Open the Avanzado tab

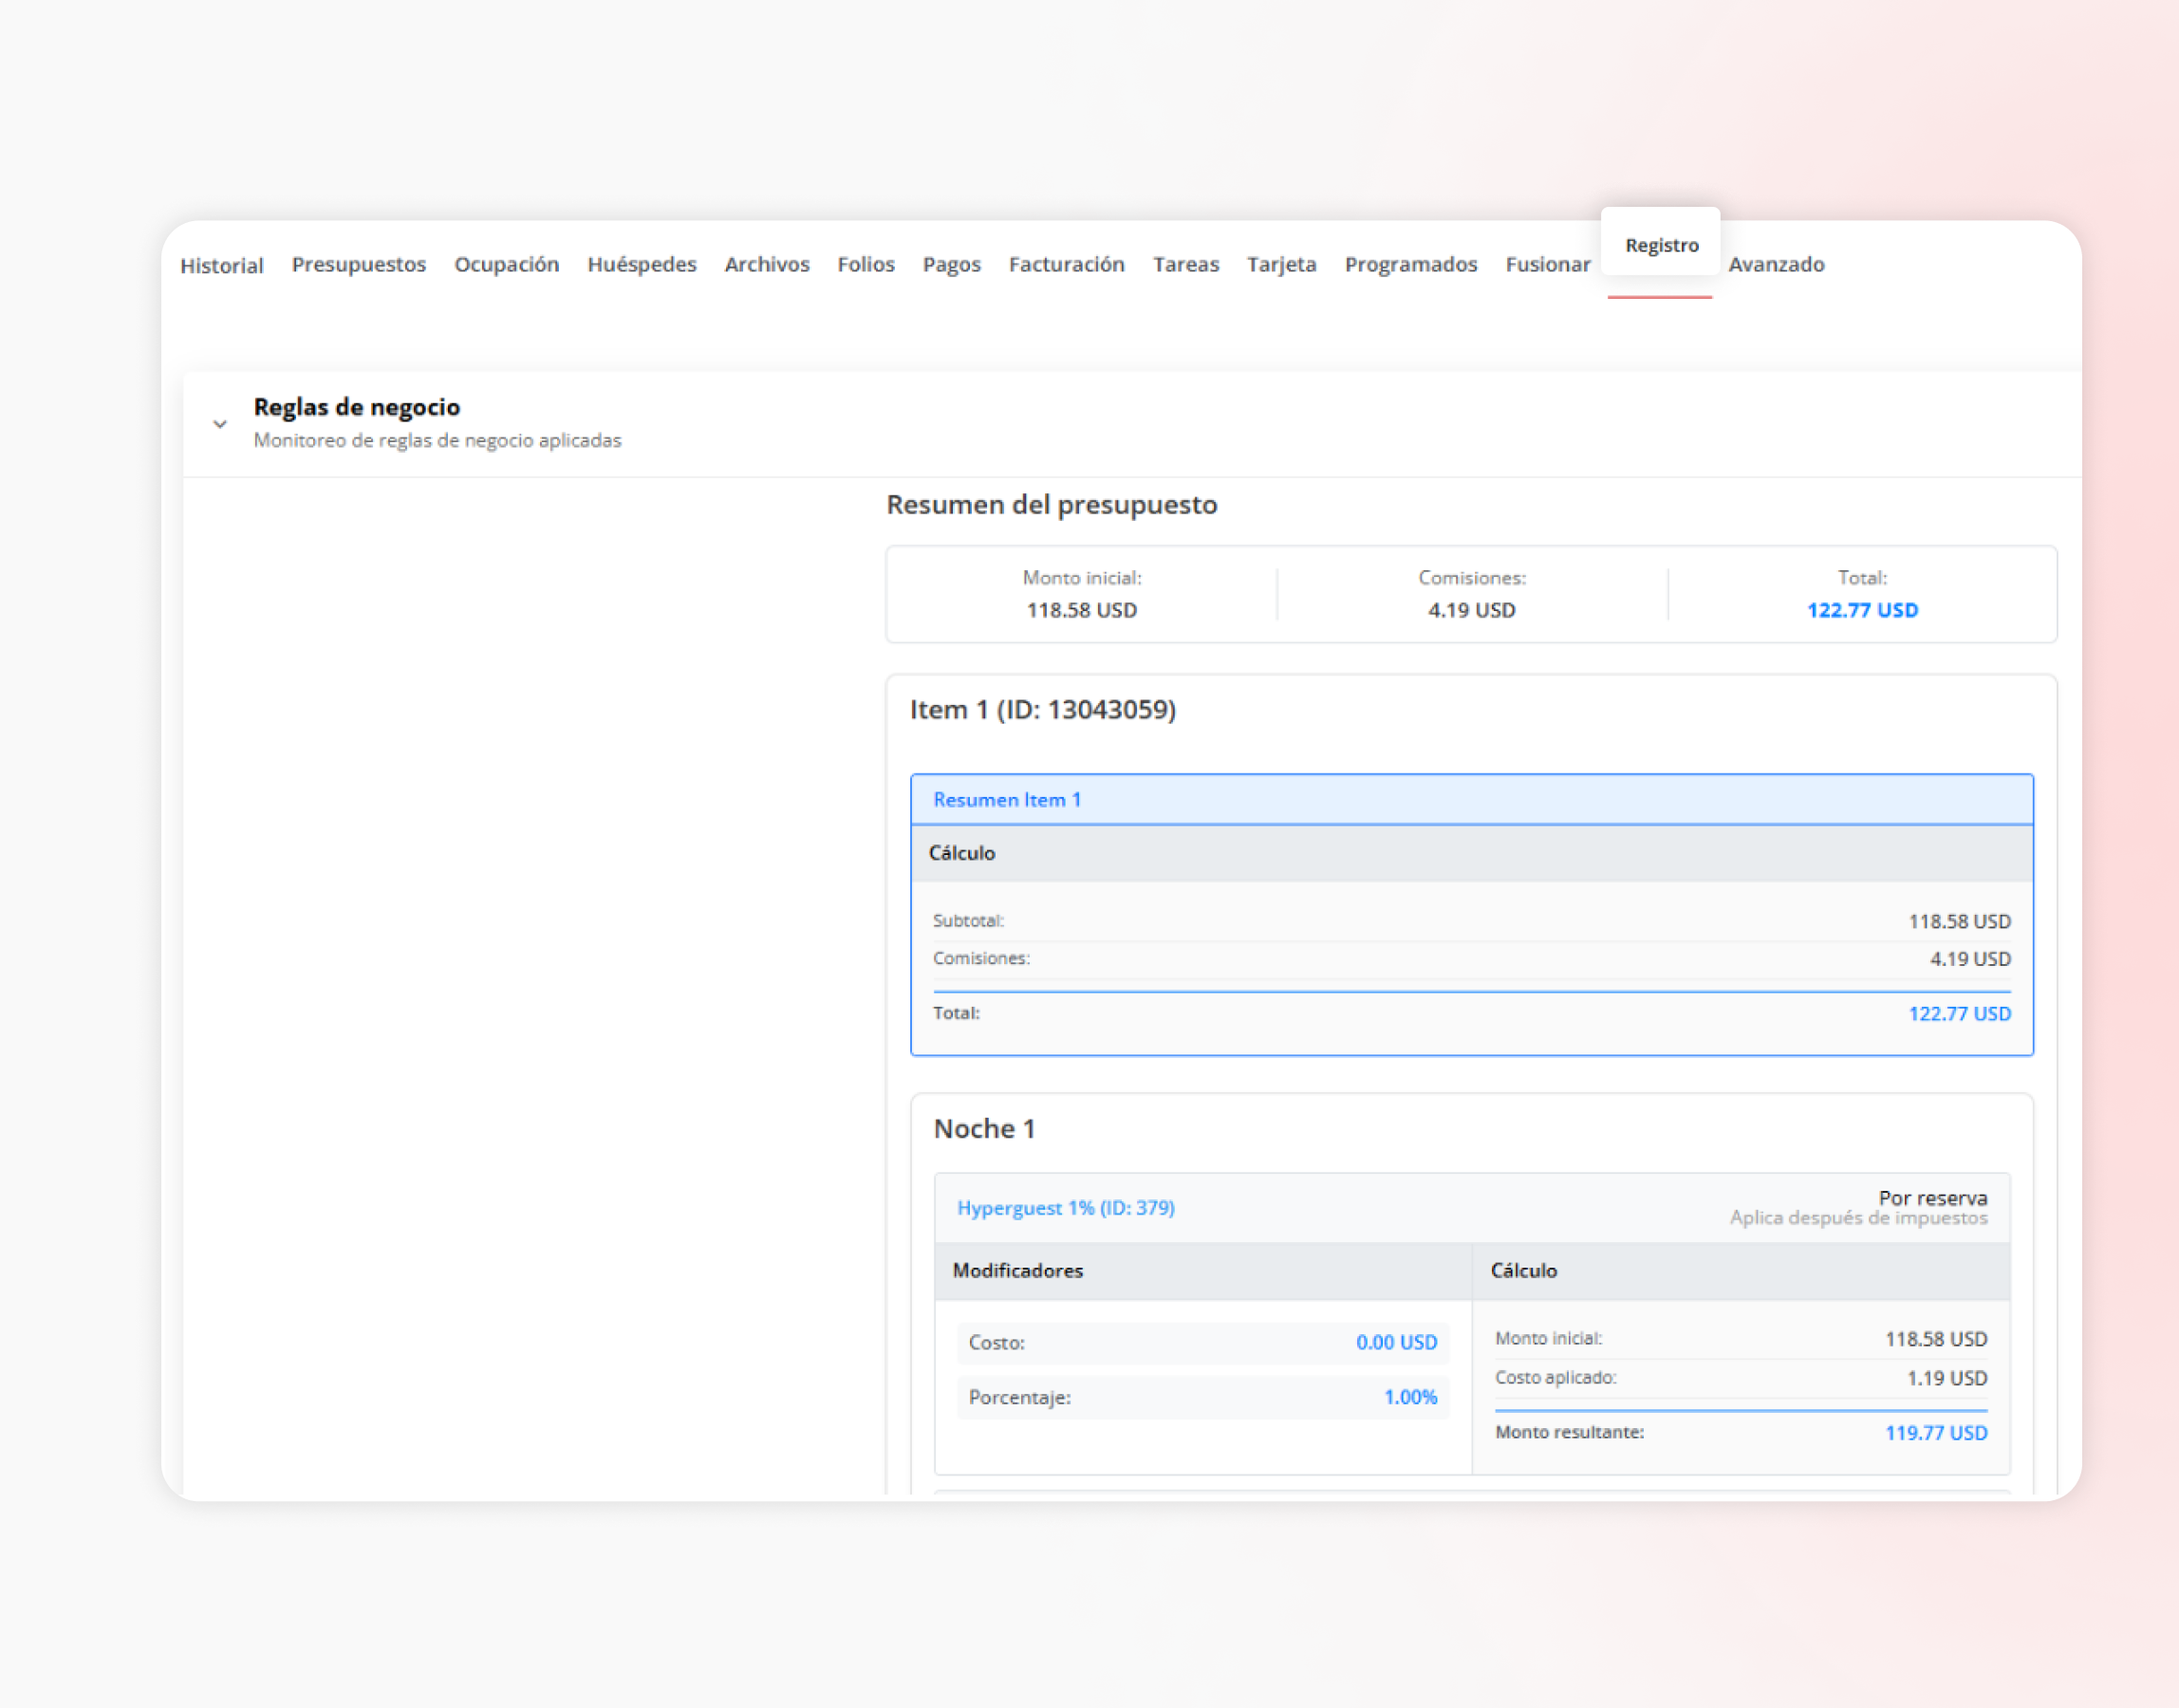[1775, 264]
